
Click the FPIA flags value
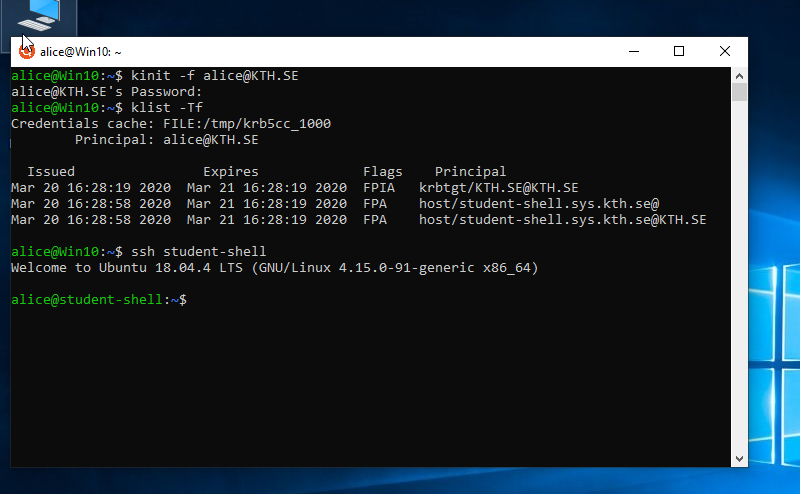click(378, 187)
